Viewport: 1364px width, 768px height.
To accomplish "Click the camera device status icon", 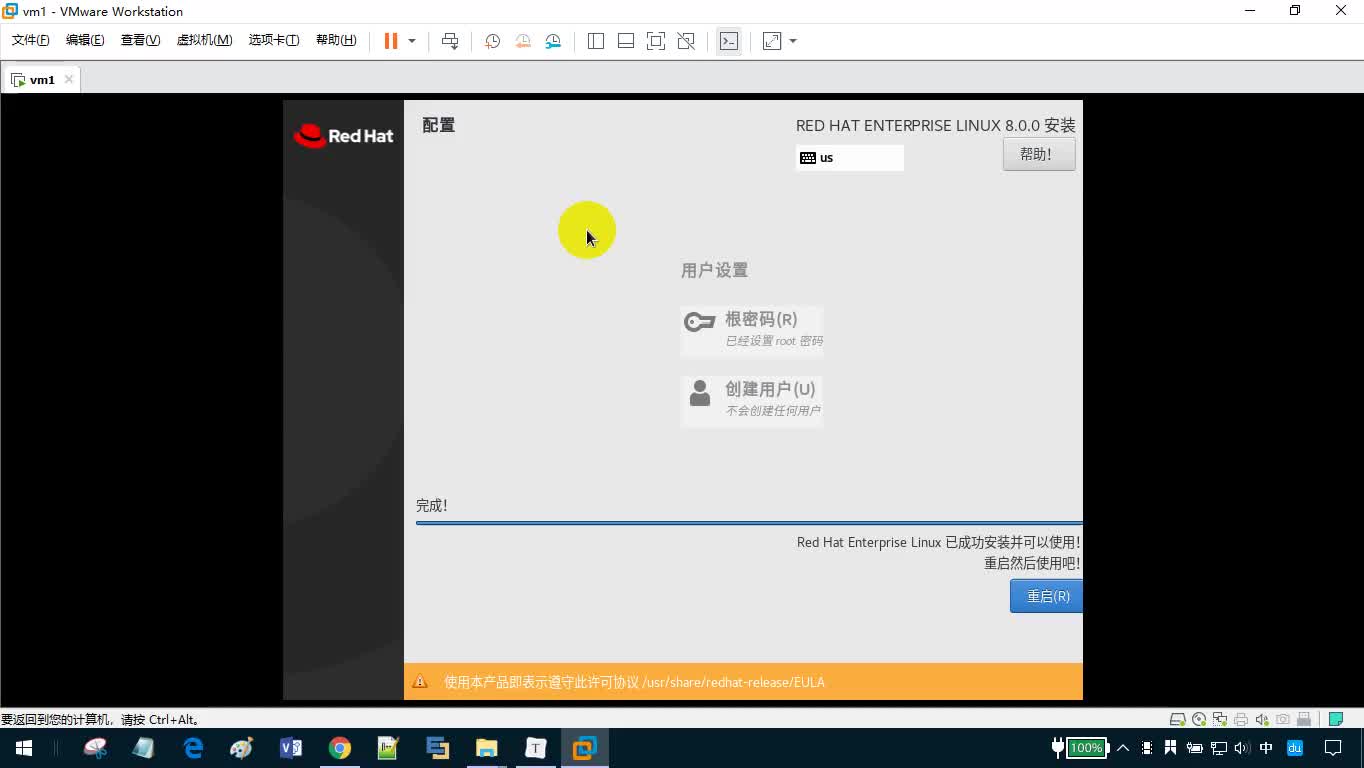I will [x=1282, y=719].
